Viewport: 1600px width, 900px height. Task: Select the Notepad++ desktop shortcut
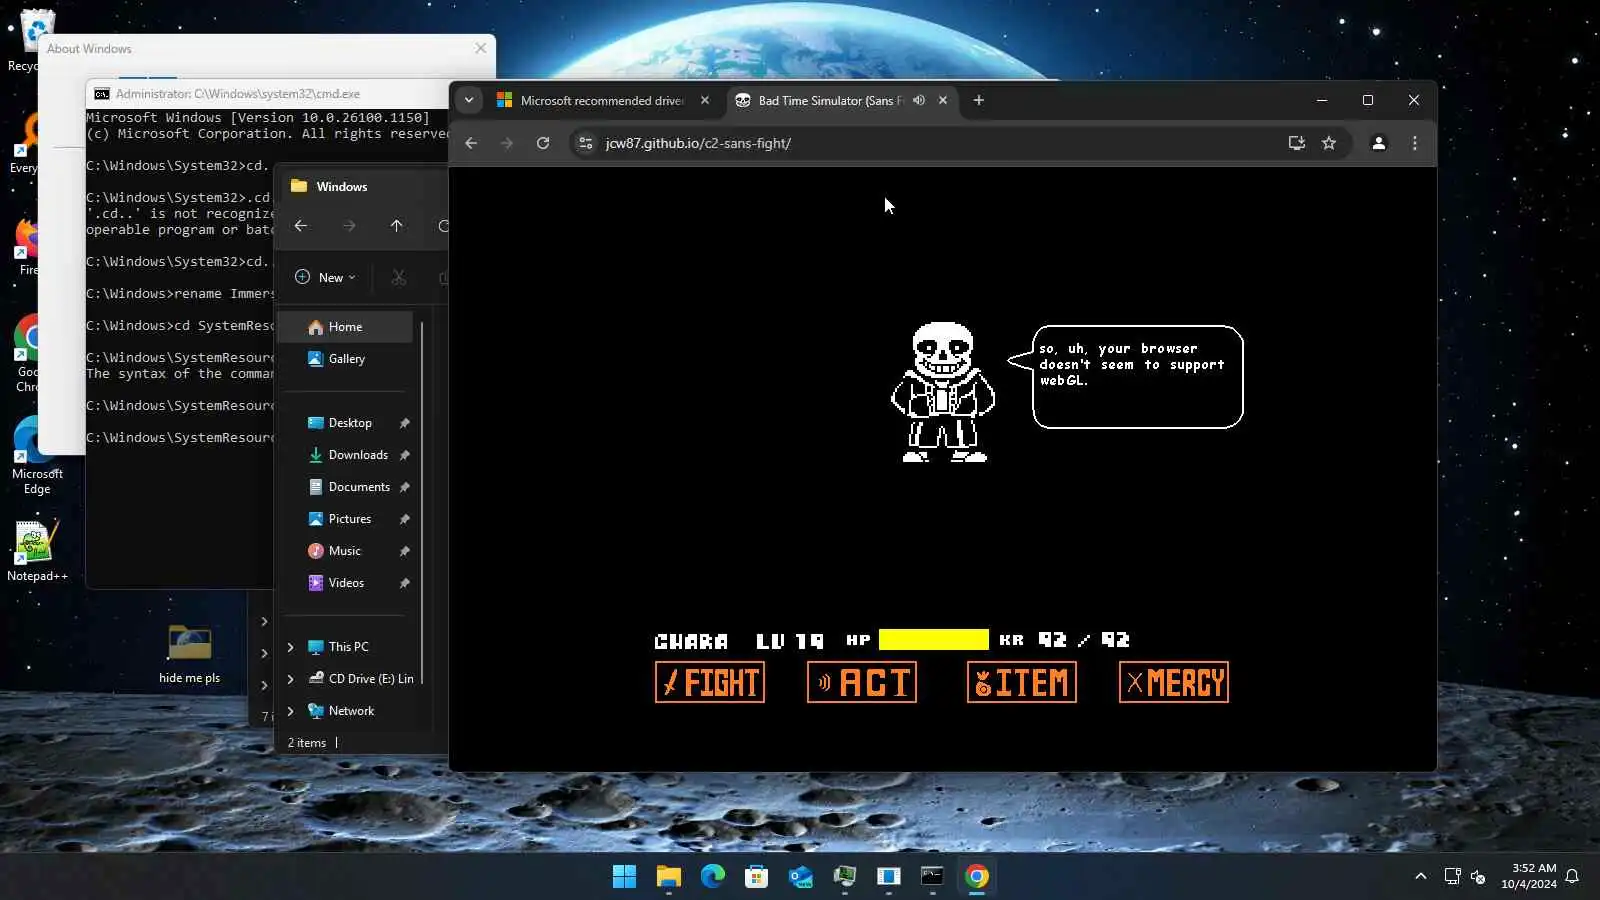(37, 550)
